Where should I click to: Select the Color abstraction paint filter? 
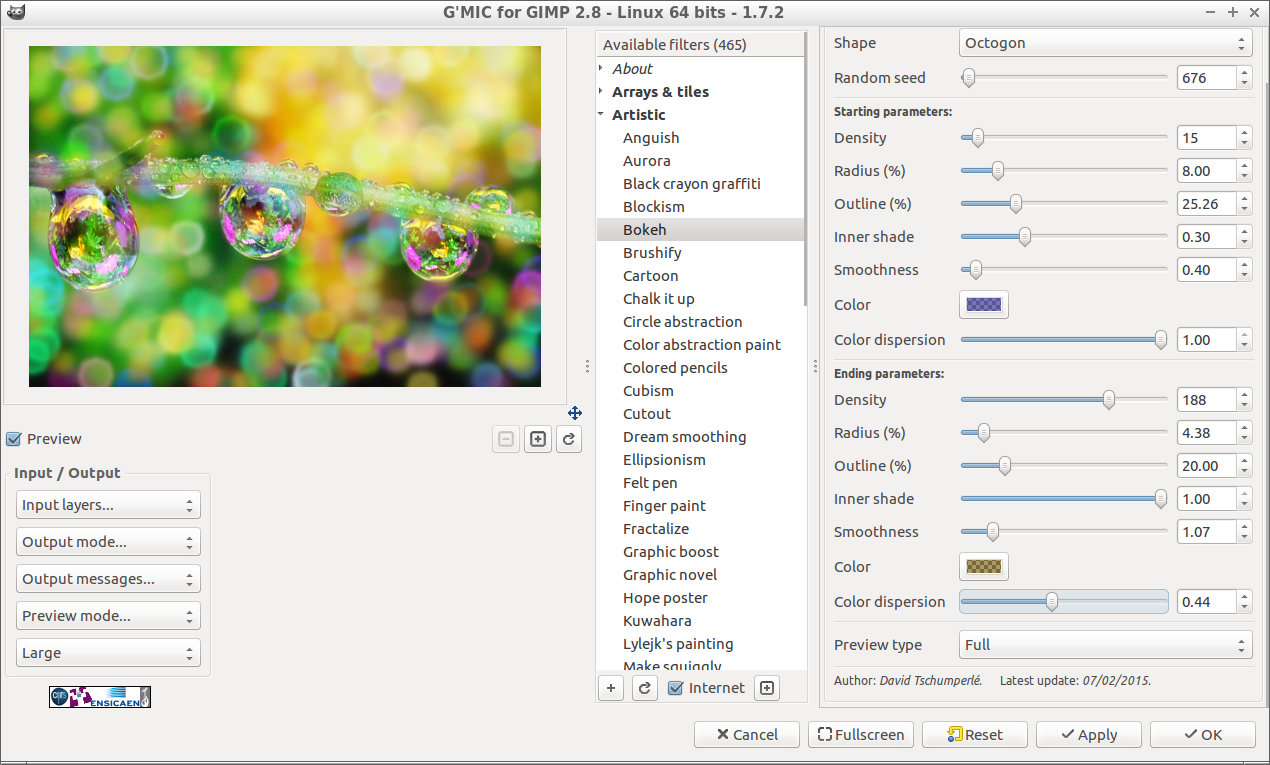(x=702, y=345)
